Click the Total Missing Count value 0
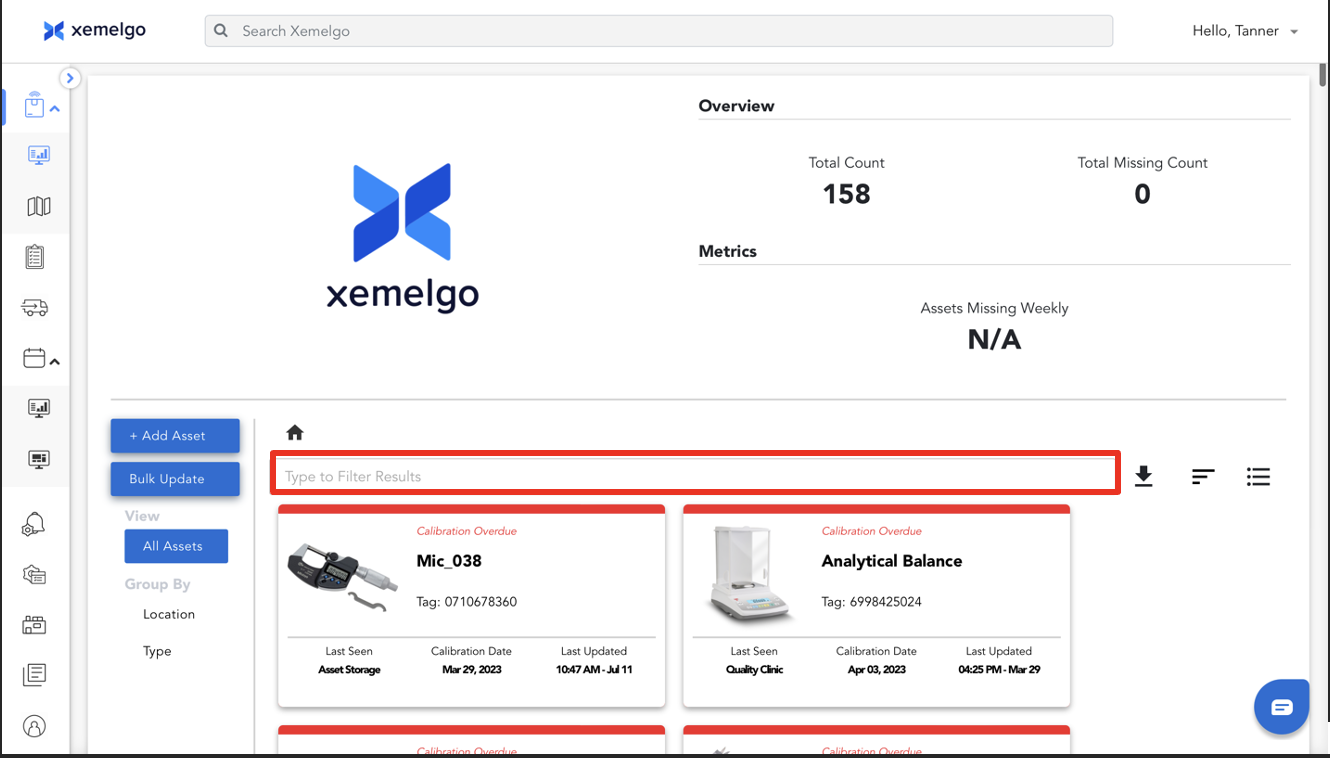This screenshot has height=758, width=1330. (x=1142, y=194)
